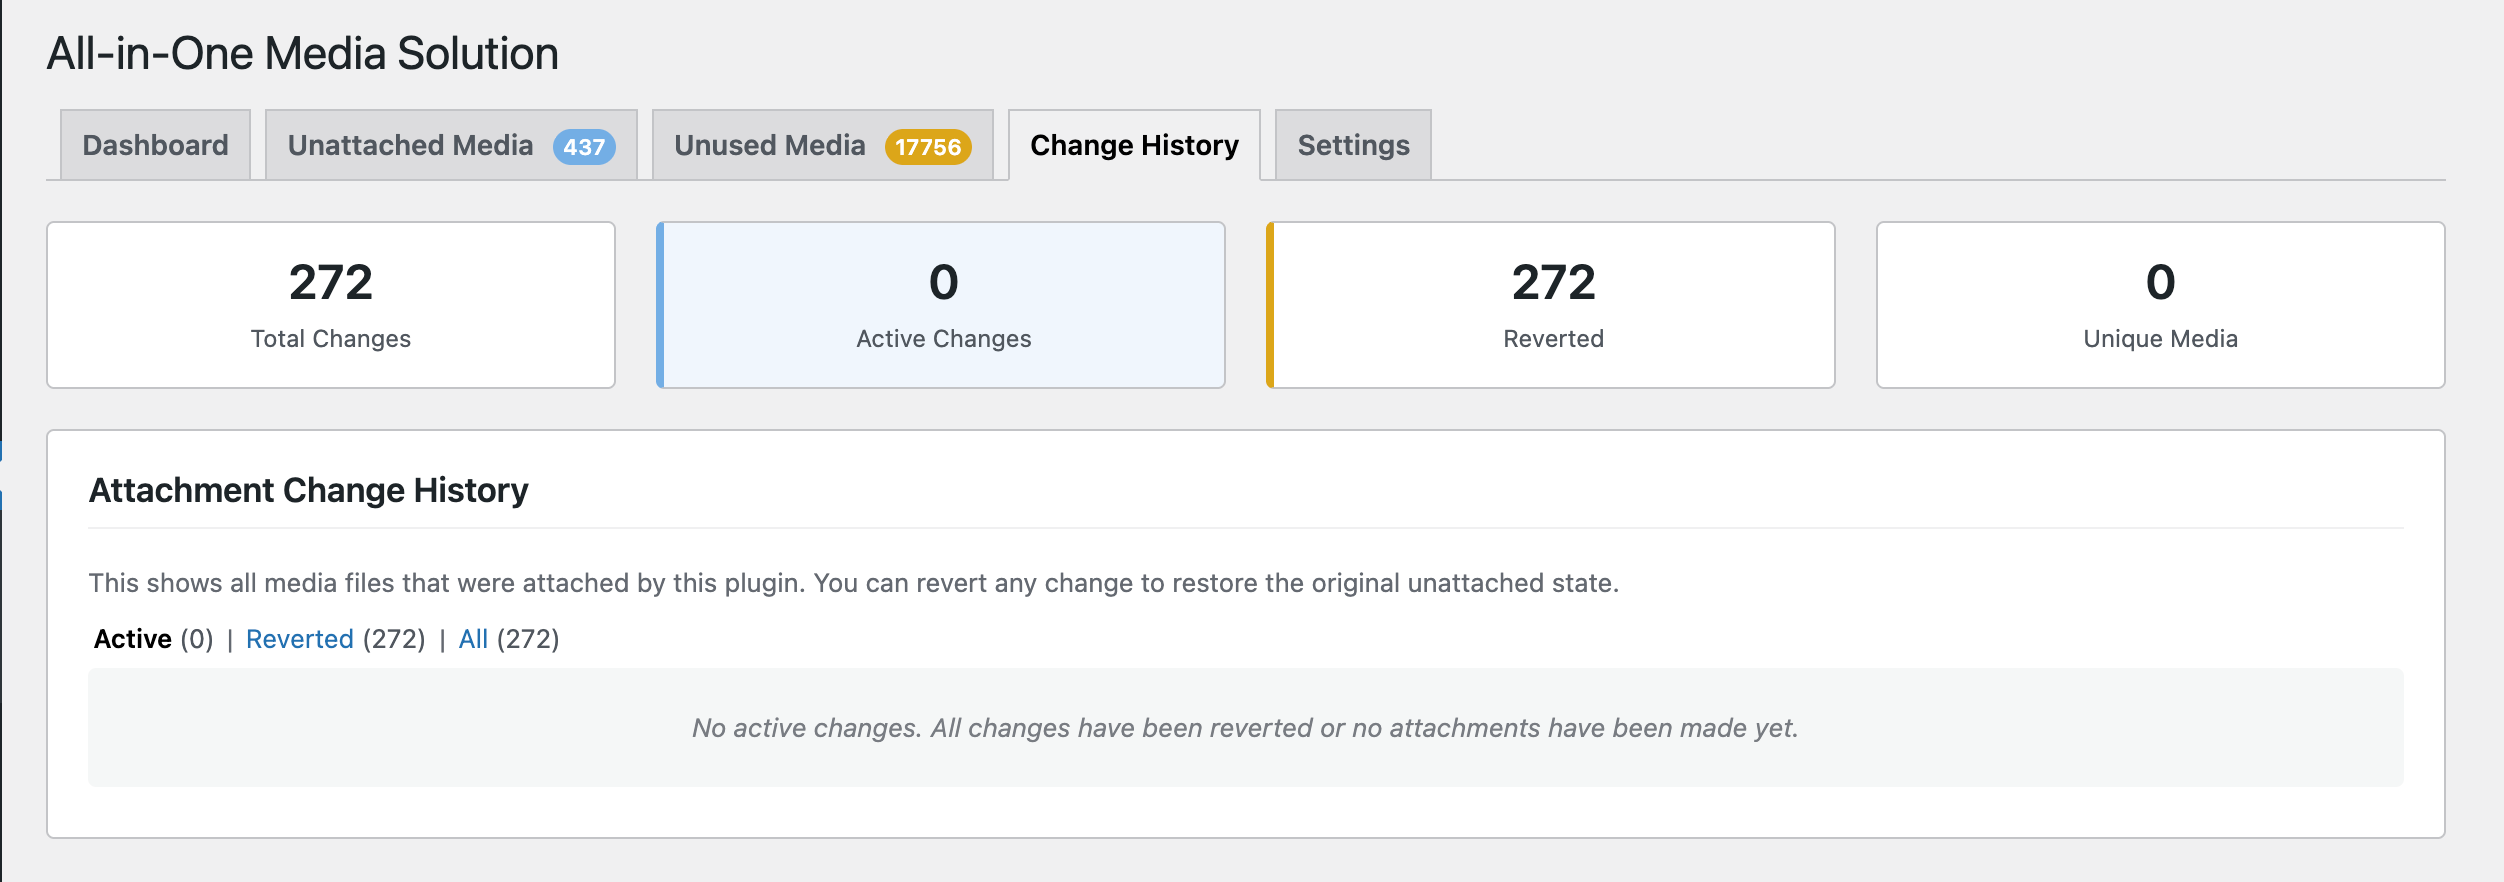Show Reverted changes via filter link
This screenshot has width=2504, height=882.
click(300, 639)
